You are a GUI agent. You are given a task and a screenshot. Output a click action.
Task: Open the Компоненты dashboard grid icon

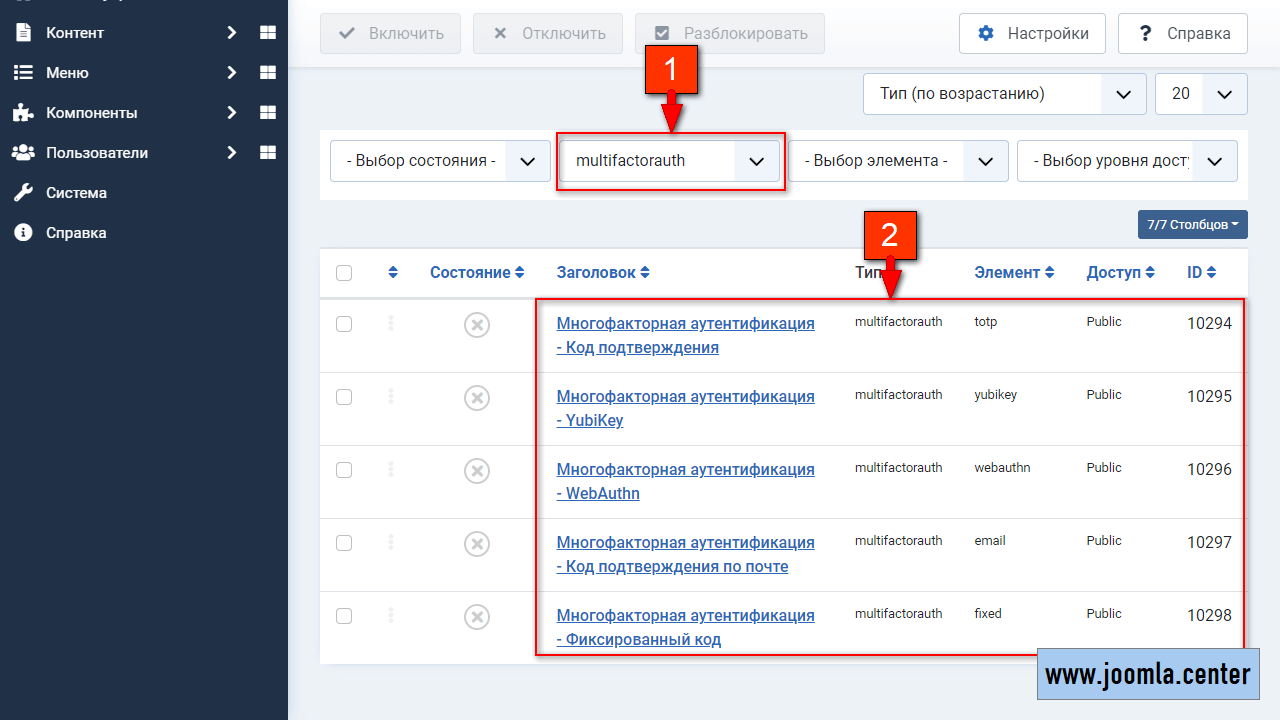pos(267,113)
